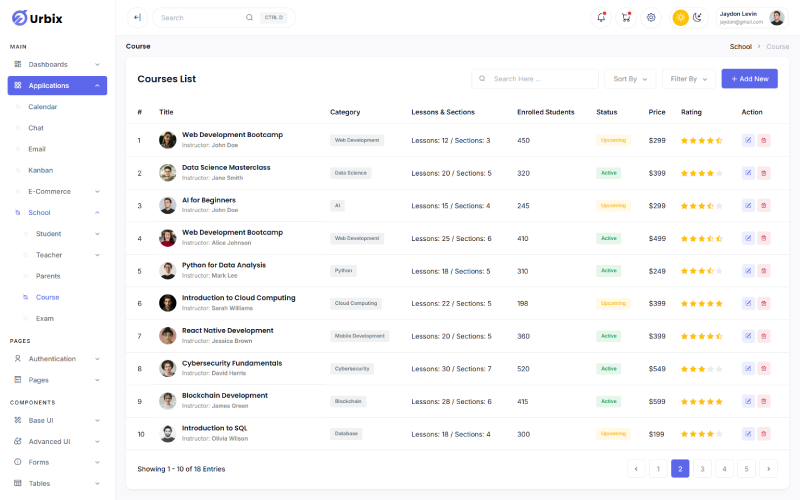Switch to dark mode moon icon

coord(697,17)
